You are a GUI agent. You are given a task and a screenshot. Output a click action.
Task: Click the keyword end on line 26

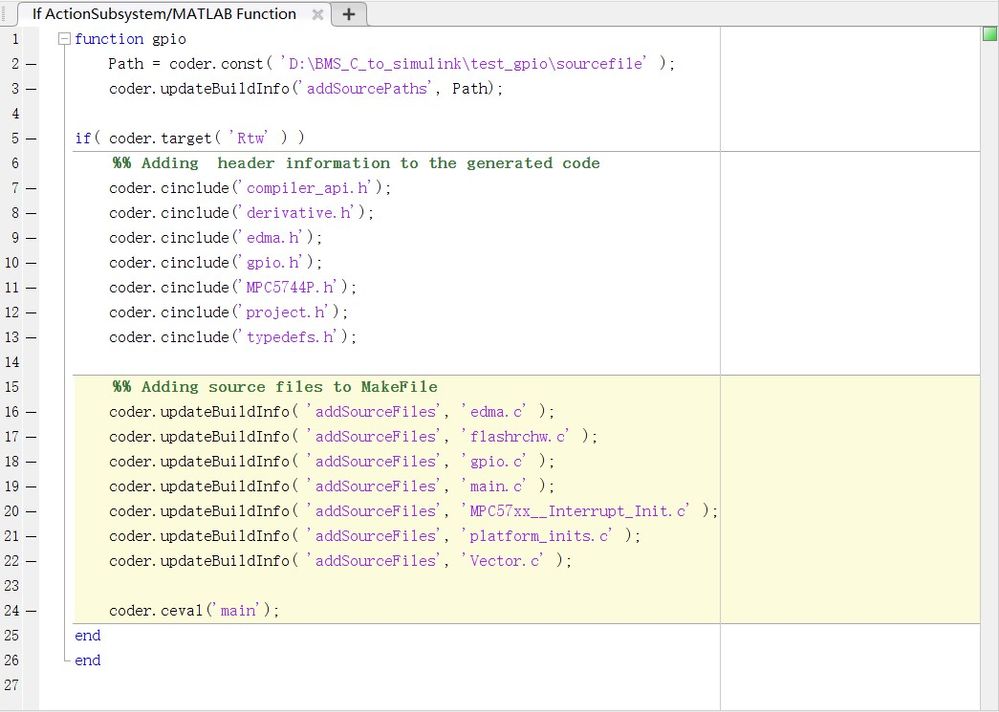point(87,660)
